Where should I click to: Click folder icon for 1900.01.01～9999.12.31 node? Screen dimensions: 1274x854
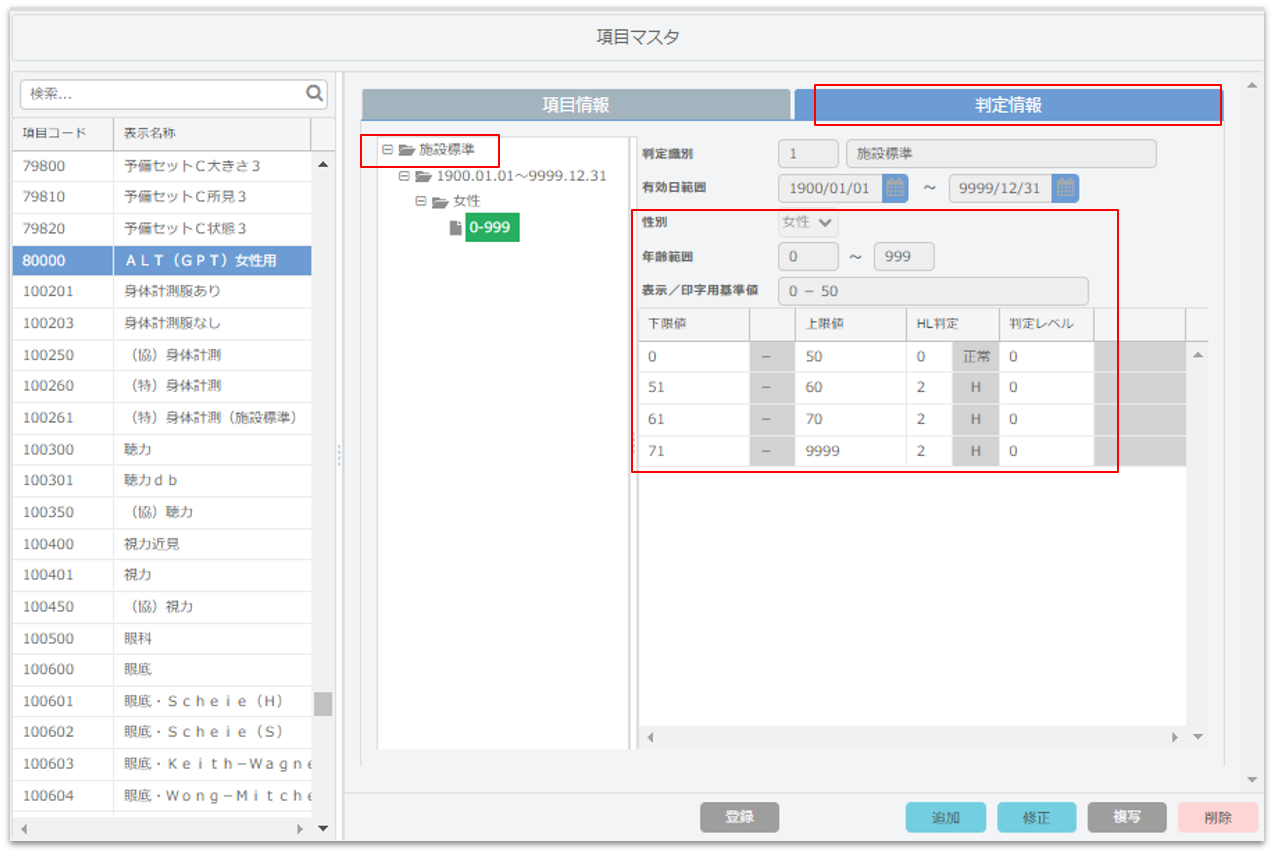423,176
